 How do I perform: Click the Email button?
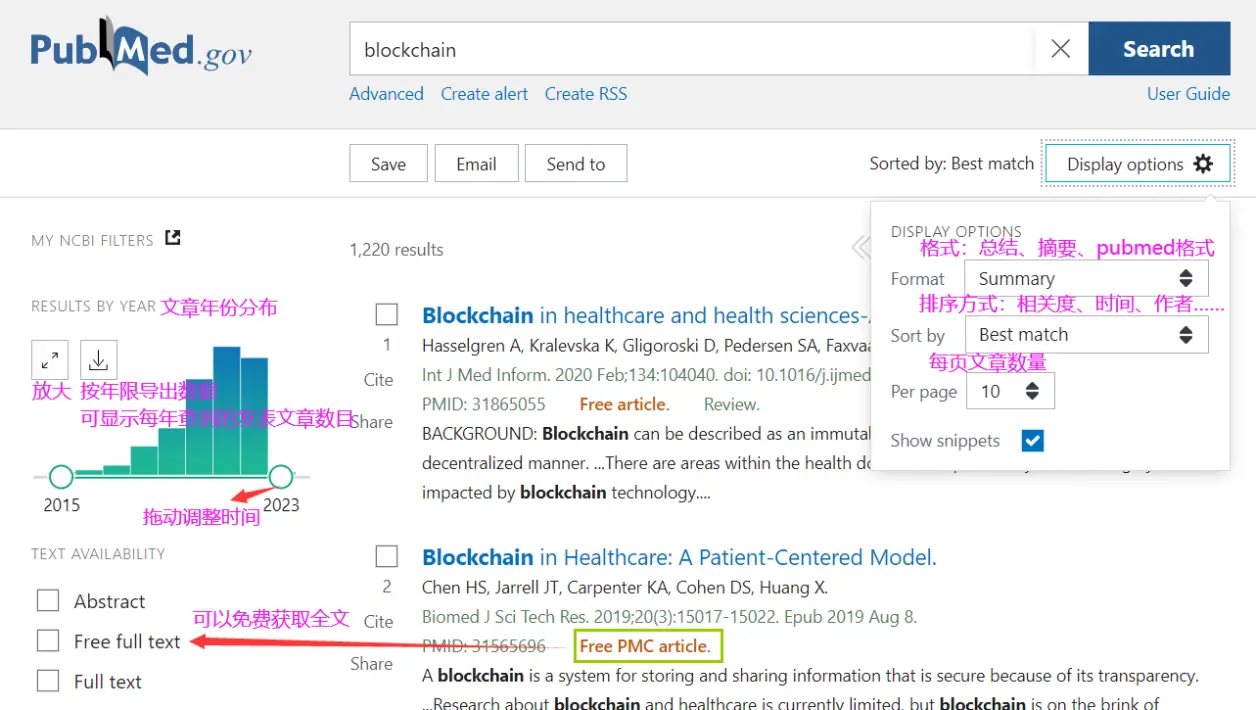(476, 164)
